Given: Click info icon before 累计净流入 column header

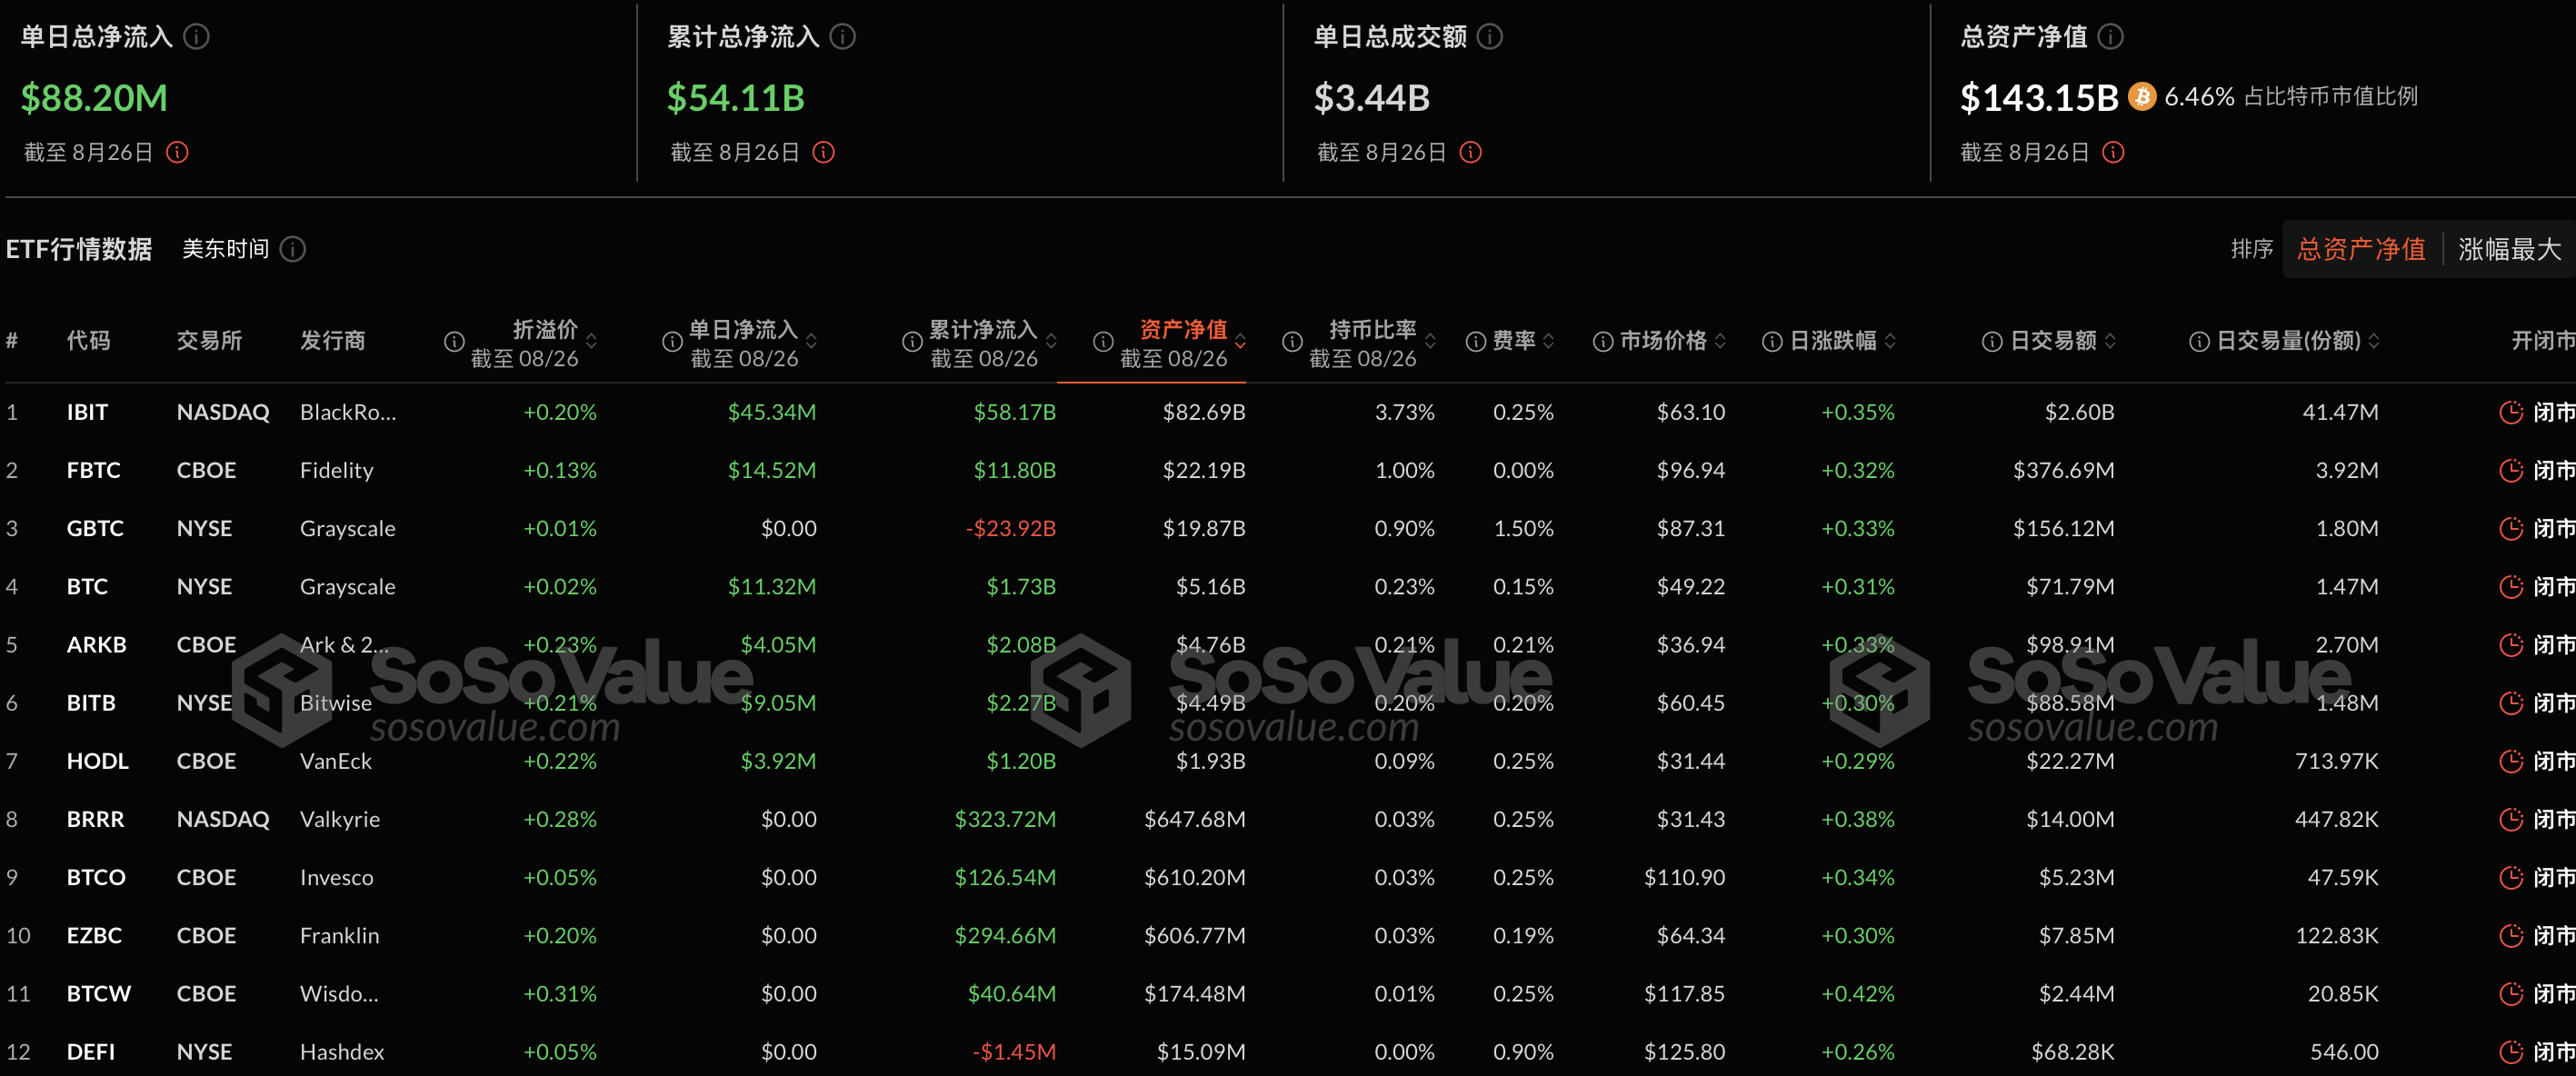Looking at the screenshot, I should [x=912, y=342].
